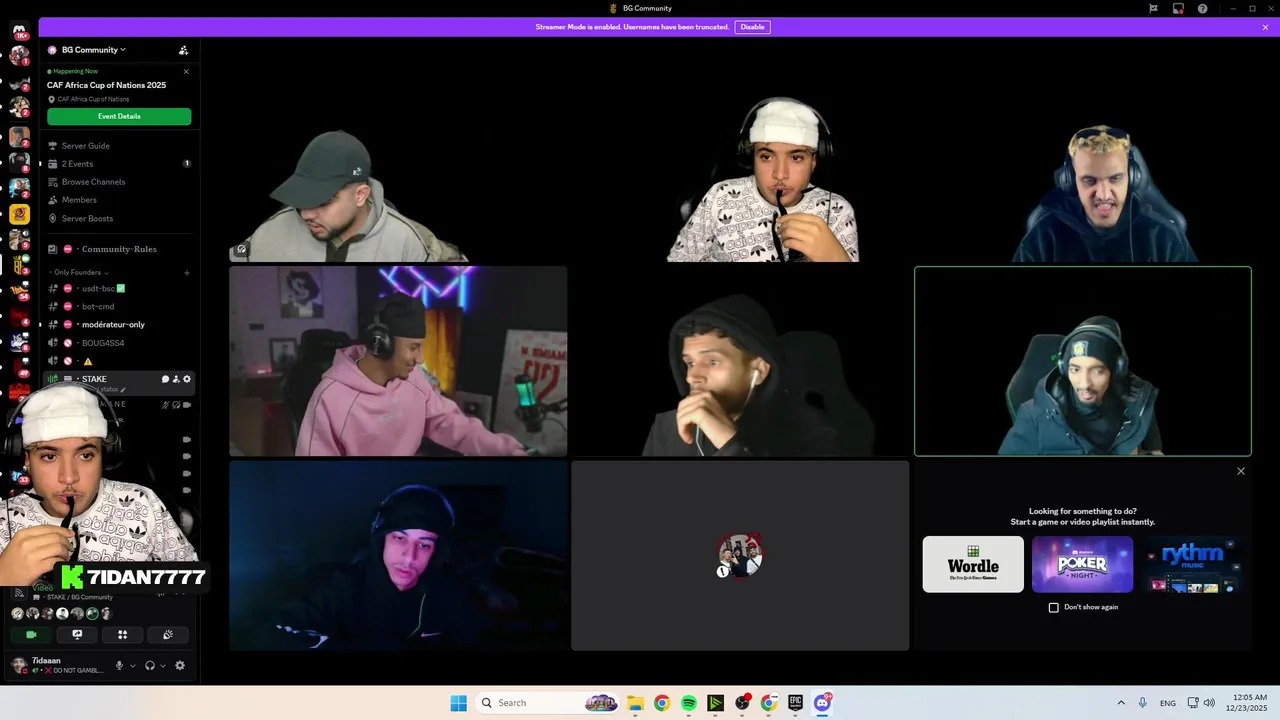Open Discord direct messages home icon

pos(19,30)
